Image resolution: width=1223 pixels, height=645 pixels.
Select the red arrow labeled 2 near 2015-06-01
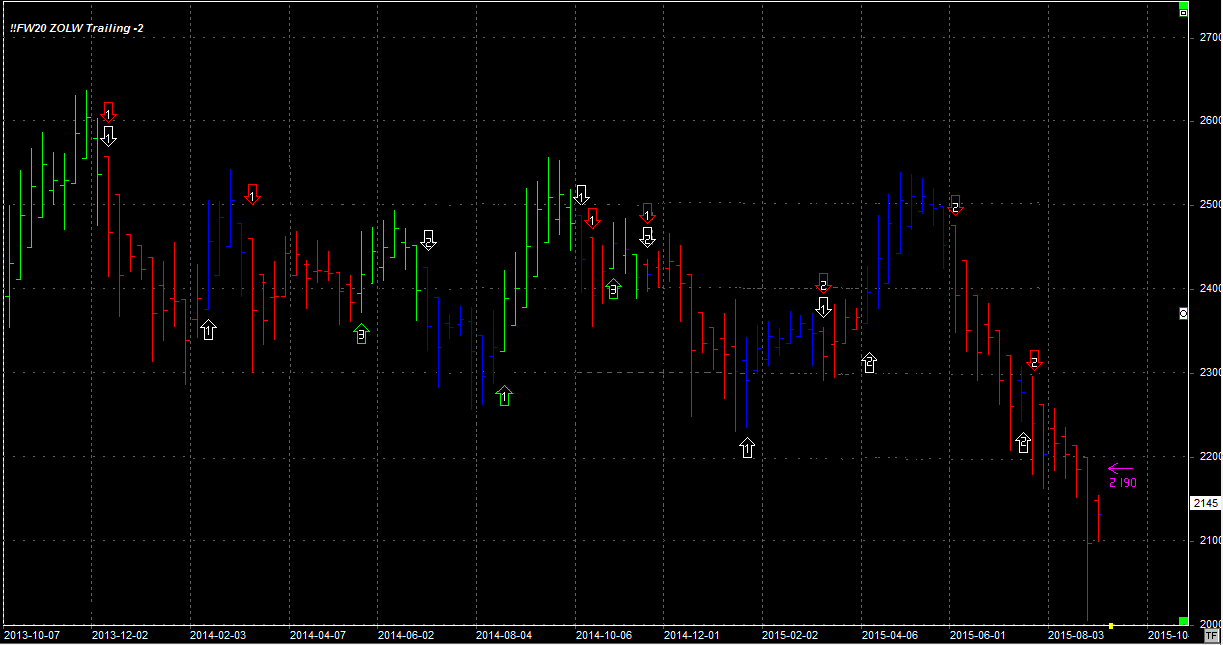pyautogui.click(x=955, y=205)
